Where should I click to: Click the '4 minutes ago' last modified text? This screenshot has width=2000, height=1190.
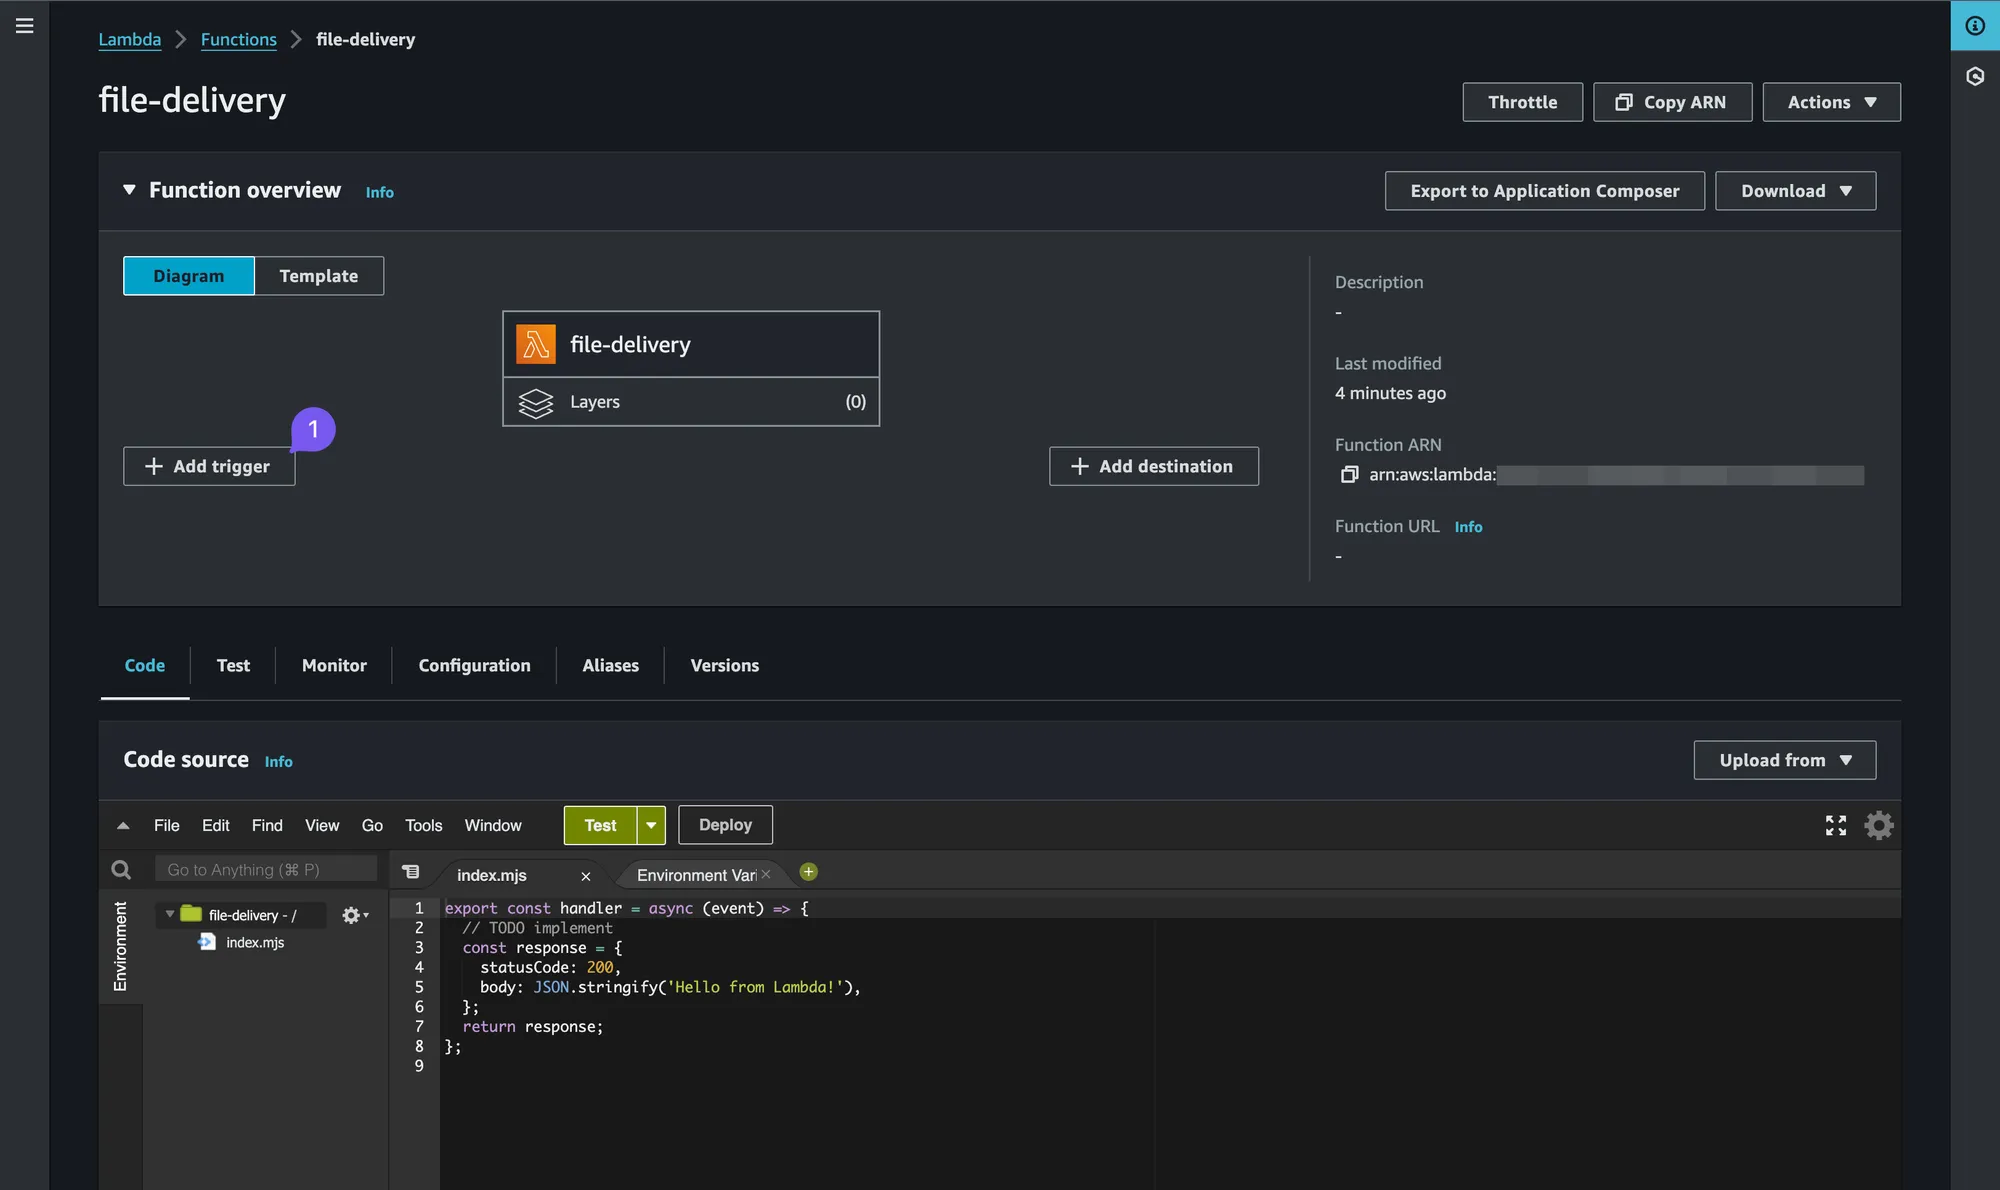point(1390,394)
